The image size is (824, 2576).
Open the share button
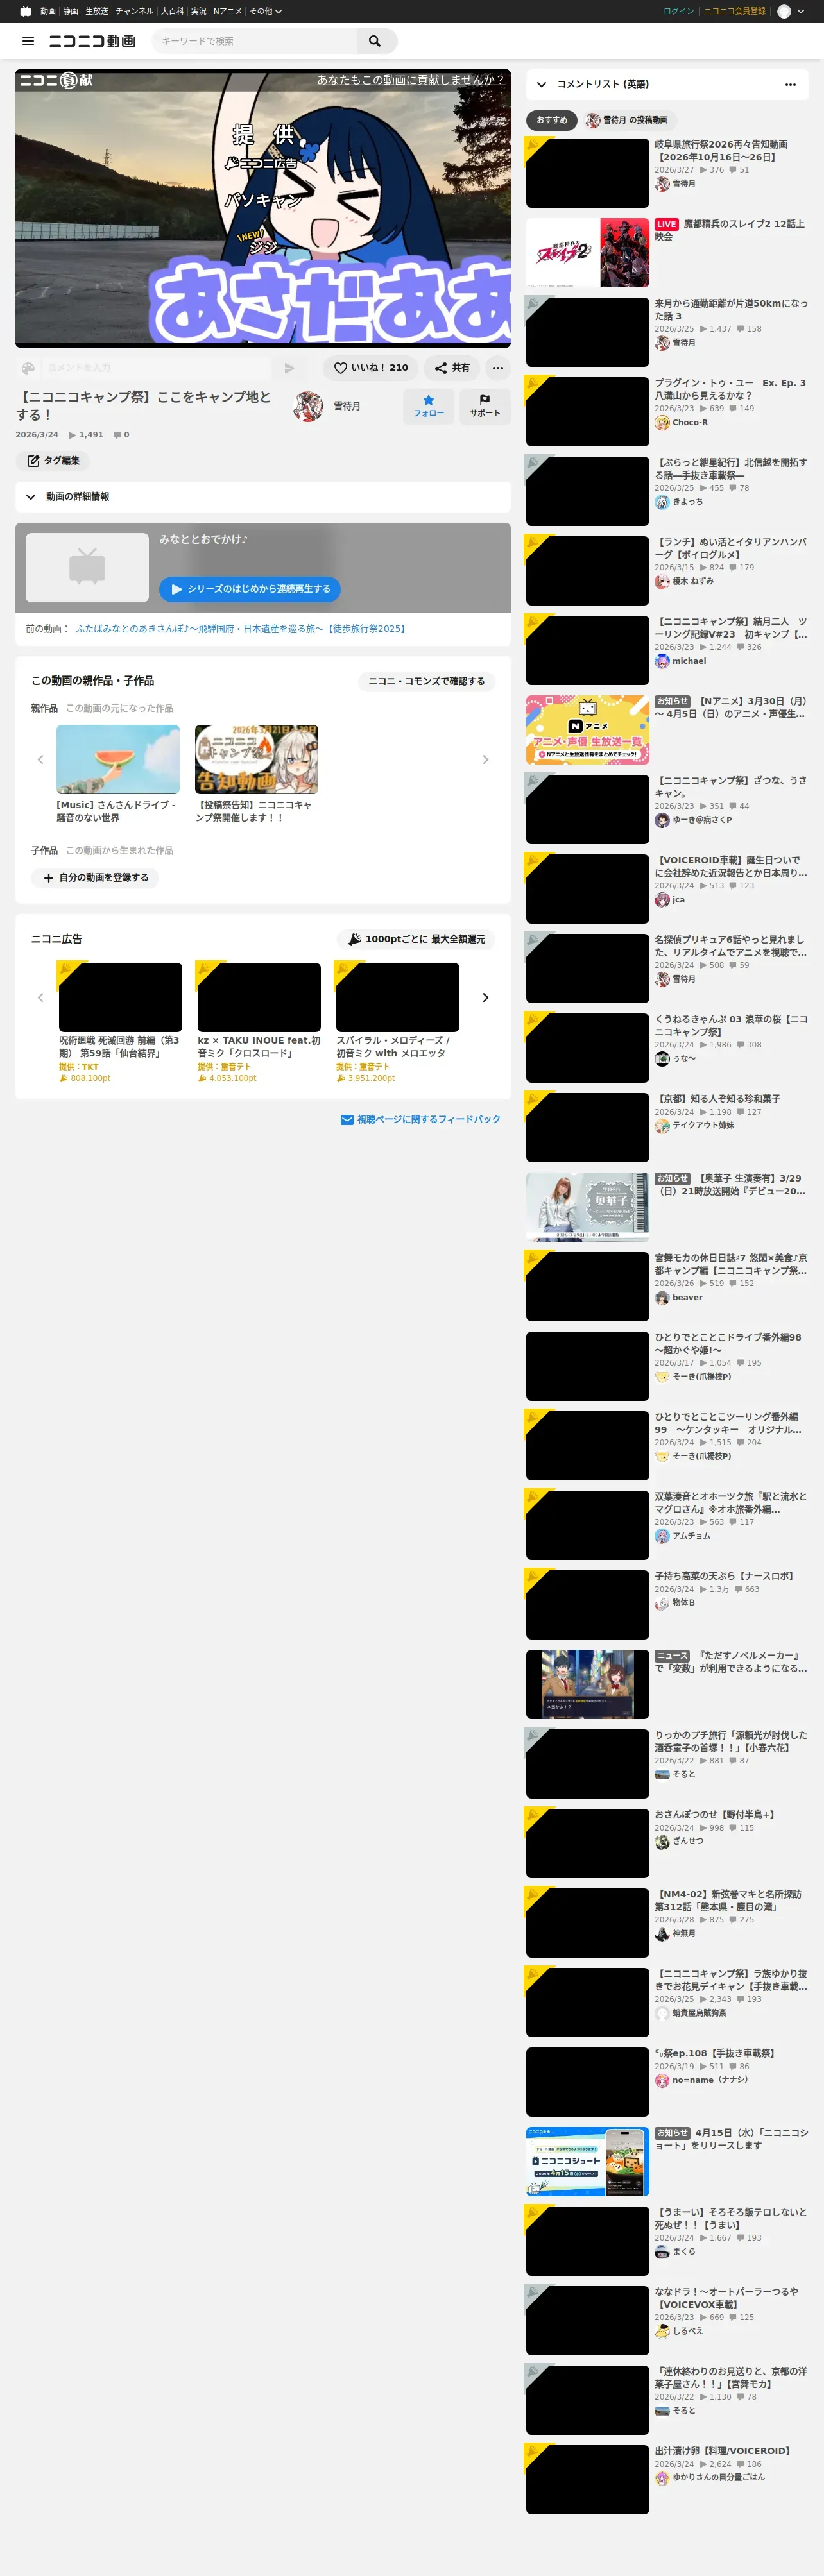(452, 368)
